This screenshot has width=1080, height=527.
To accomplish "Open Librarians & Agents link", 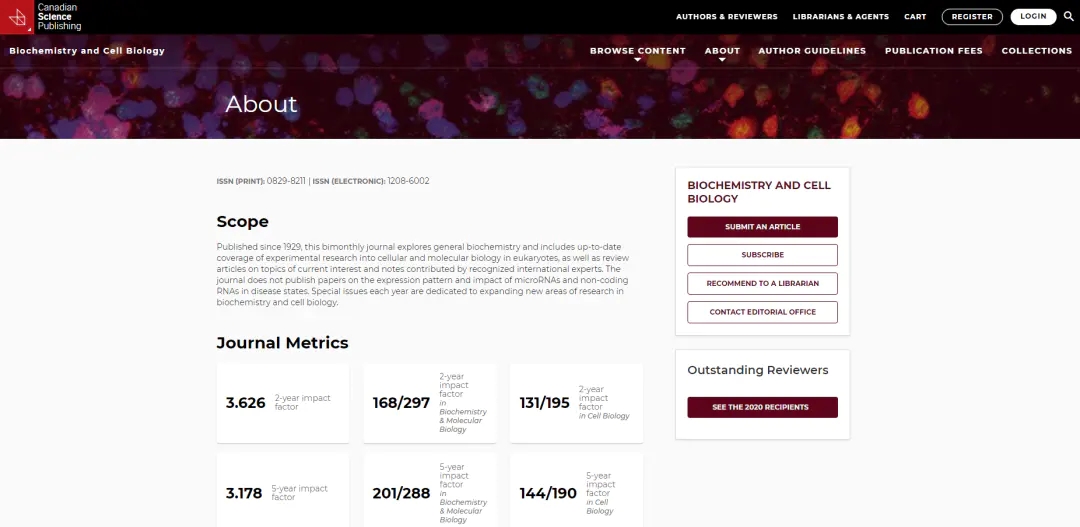I will (x=840, y=17).
